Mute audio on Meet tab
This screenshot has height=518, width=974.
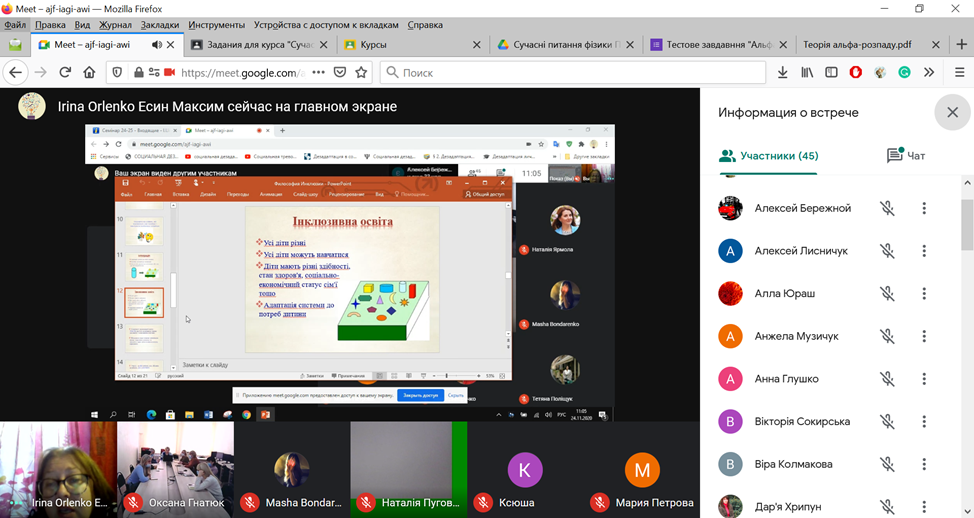point(157,45)
